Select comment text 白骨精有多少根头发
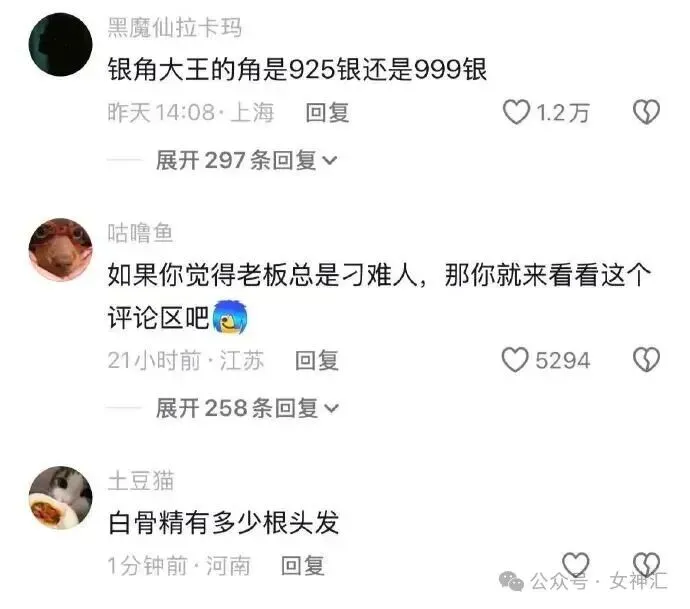Viewport: 690px width, 609px height. tap(224, 523)
